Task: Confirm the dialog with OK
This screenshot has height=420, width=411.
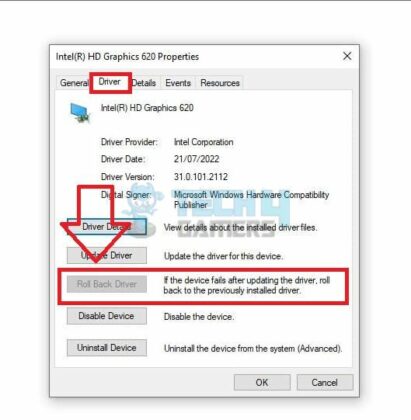Action: [x=262, y=382]
